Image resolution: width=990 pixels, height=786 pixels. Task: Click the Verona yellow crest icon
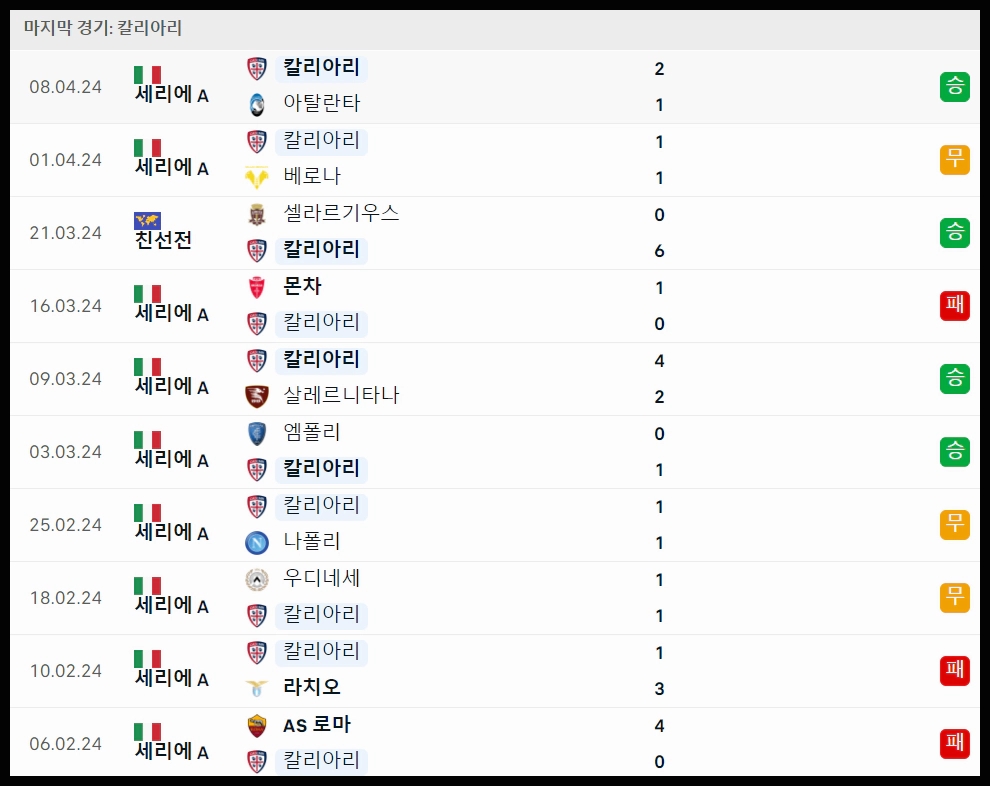pyautogui.click(x=256, y=177)
